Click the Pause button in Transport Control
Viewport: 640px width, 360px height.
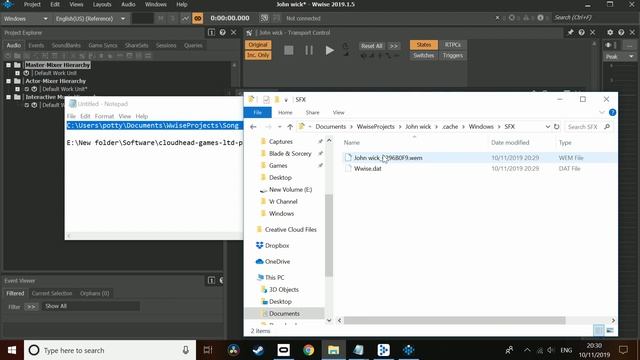[x=309, y=50]
